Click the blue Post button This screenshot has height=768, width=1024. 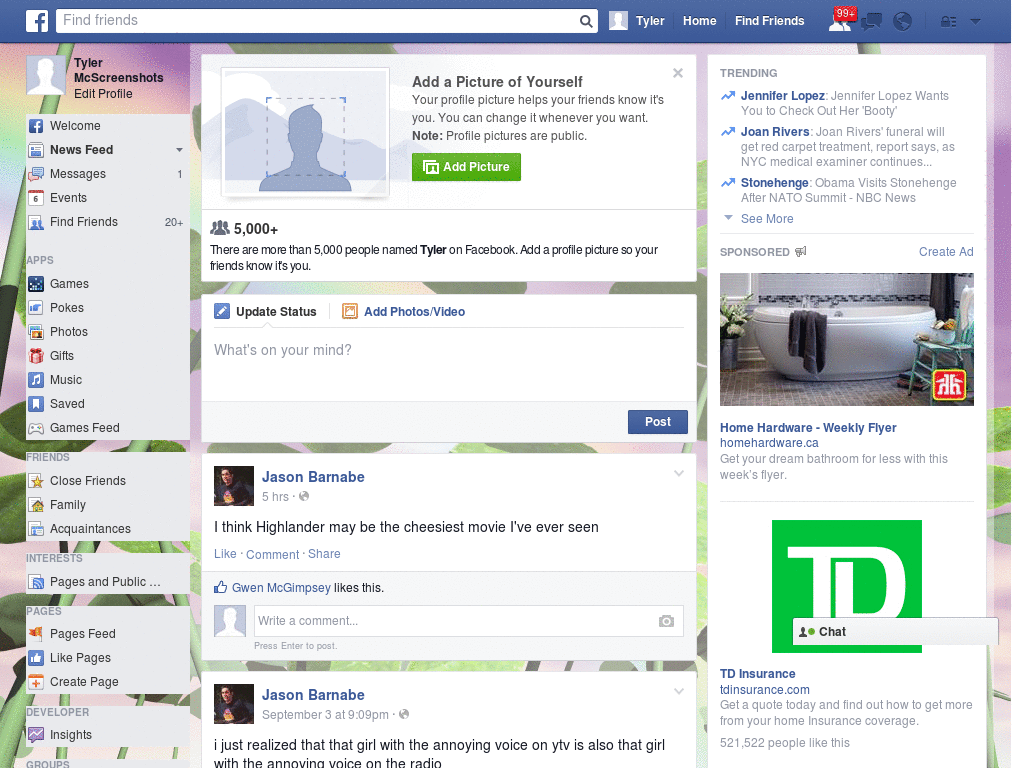(658, 422)
